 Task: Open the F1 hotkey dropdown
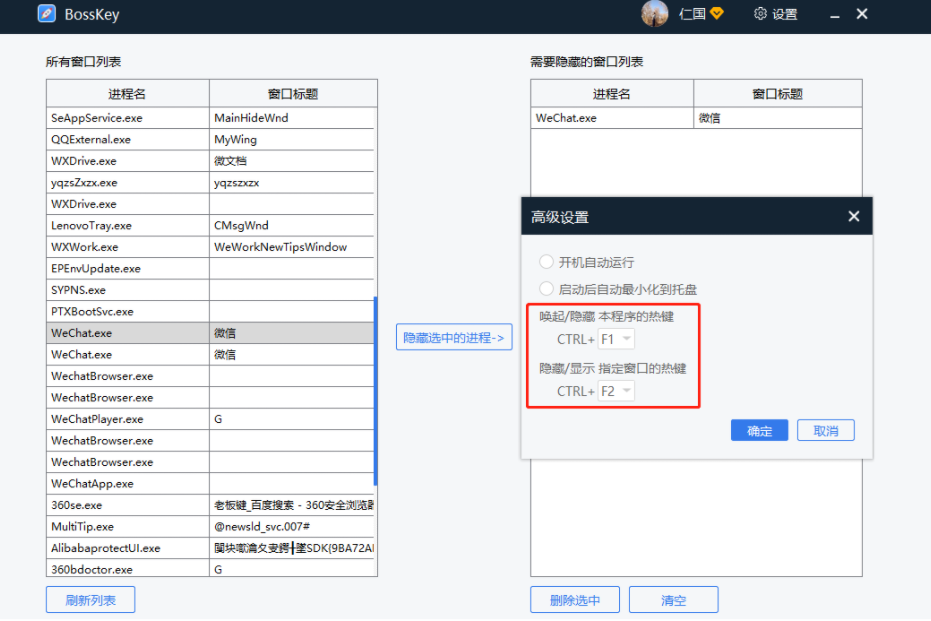click(616, 339)
